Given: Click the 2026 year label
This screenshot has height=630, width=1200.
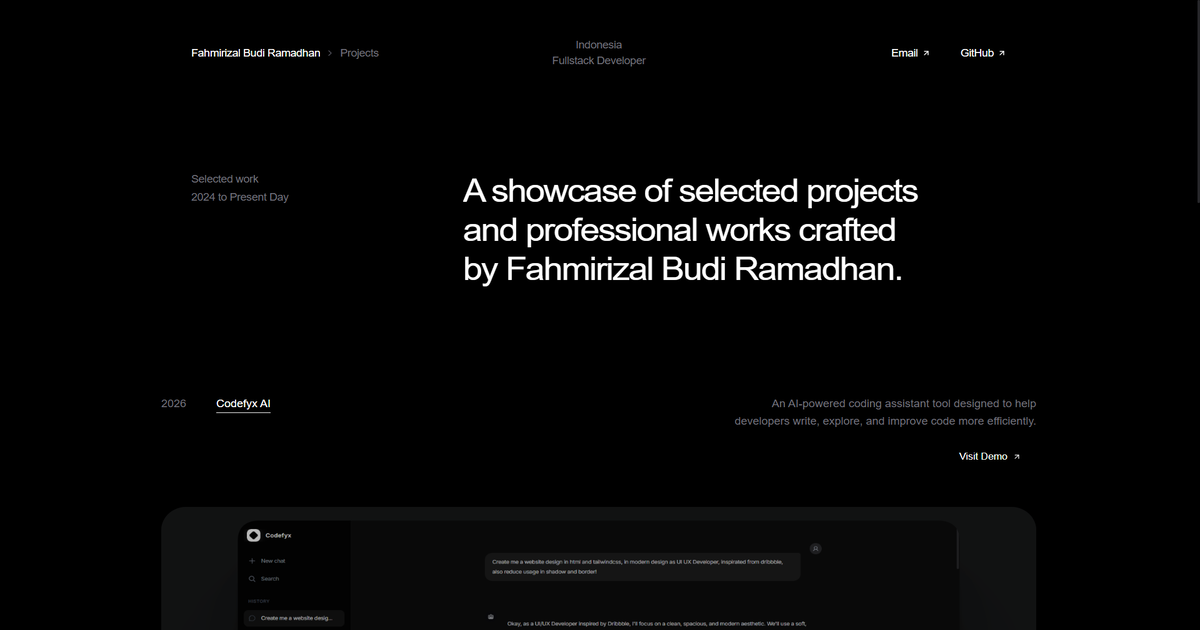Looking at the screenshot, I should [x=174, y=404].
